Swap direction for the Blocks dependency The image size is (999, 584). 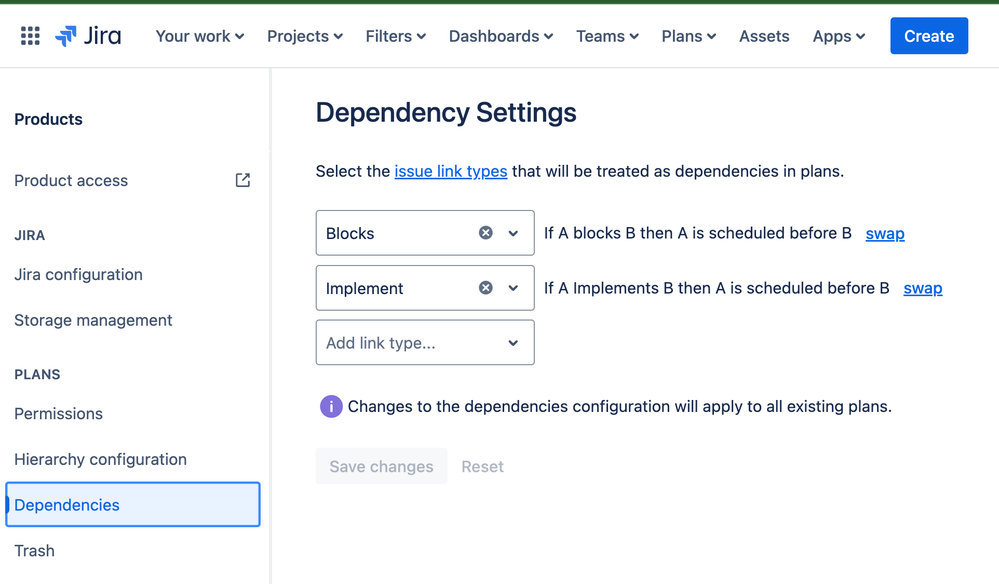coord(884,234)
